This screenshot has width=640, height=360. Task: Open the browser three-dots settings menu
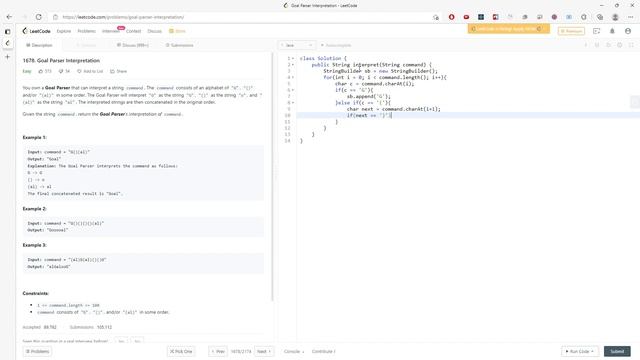pyautogui.click(x=631, y=17)
